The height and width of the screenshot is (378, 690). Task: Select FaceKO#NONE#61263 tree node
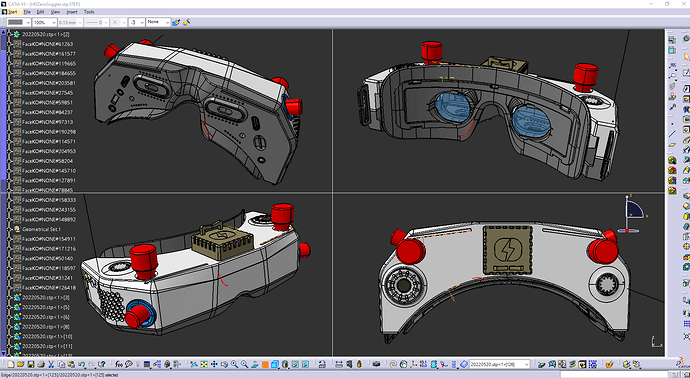coord(48,44)
